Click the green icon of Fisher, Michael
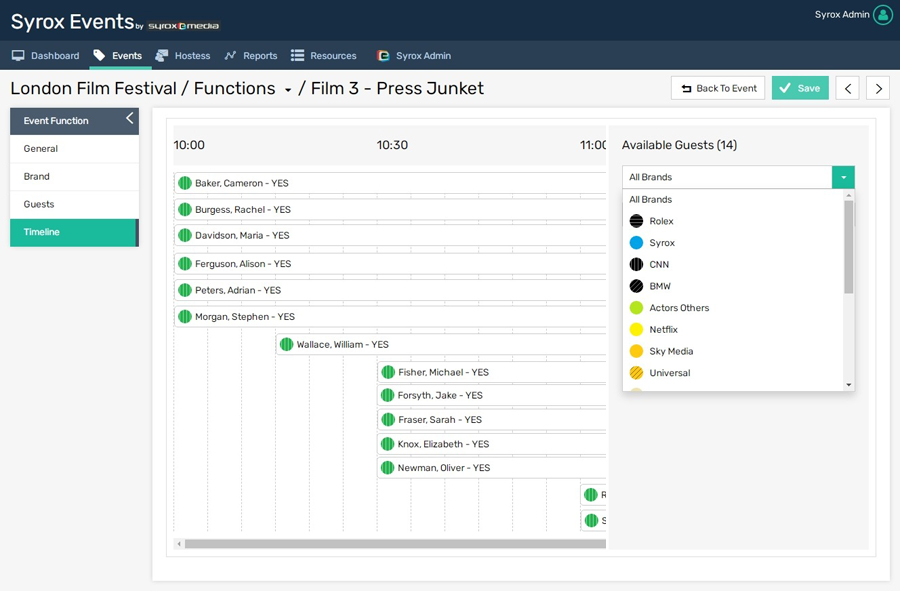 [x=388, y=372]
